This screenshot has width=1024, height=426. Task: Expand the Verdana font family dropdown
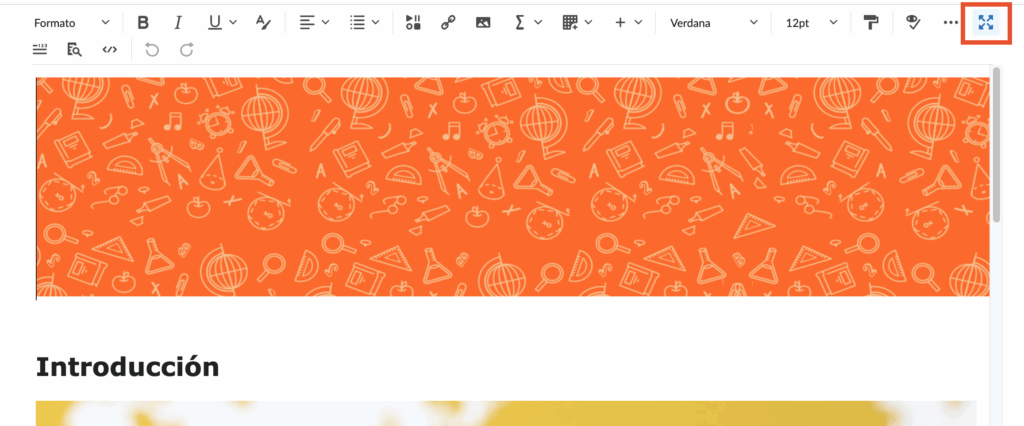click(714, 23)
